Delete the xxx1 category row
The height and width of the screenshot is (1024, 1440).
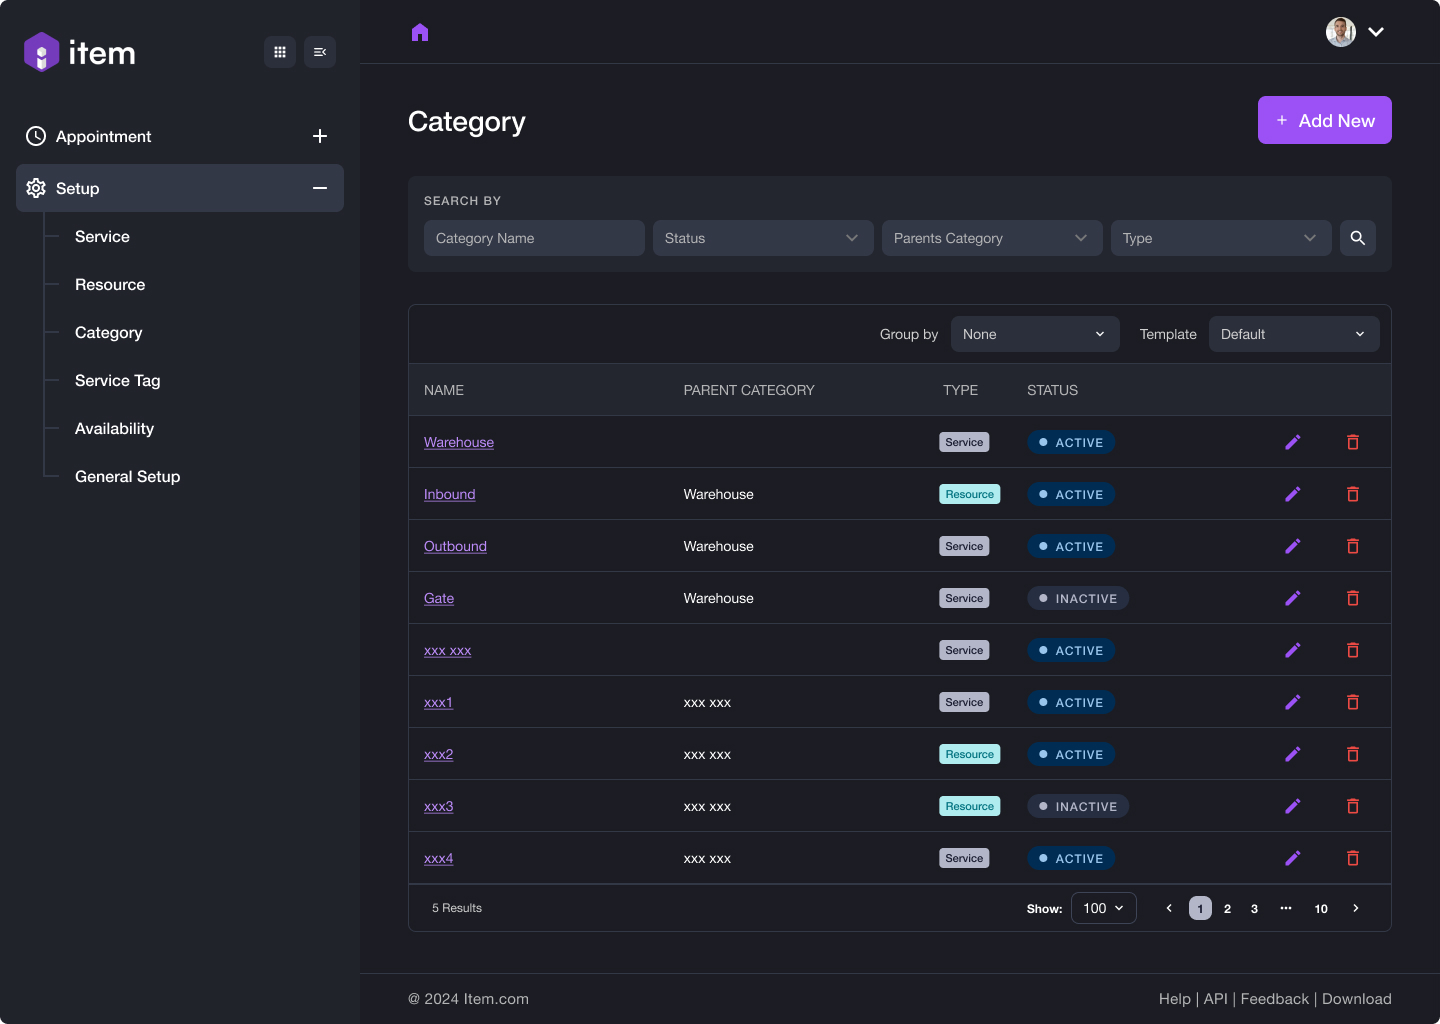click(x=1353, y=702)
